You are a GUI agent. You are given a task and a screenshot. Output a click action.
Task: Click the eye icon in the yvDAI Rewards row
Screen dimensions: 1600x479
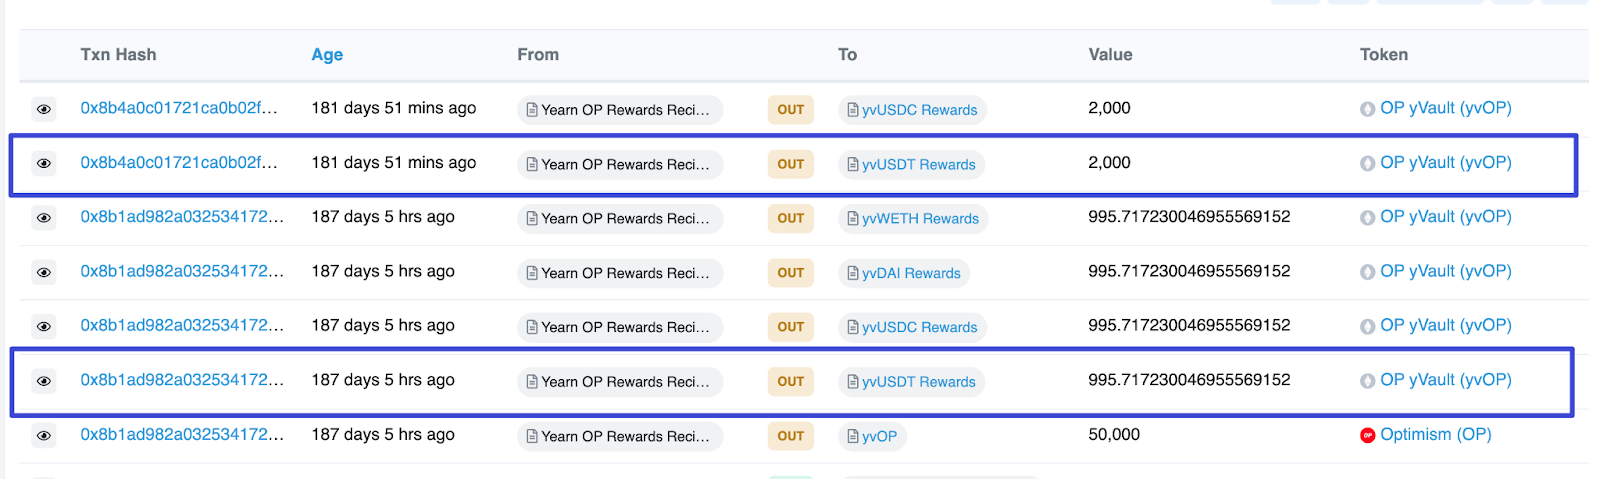click(44, 272)
